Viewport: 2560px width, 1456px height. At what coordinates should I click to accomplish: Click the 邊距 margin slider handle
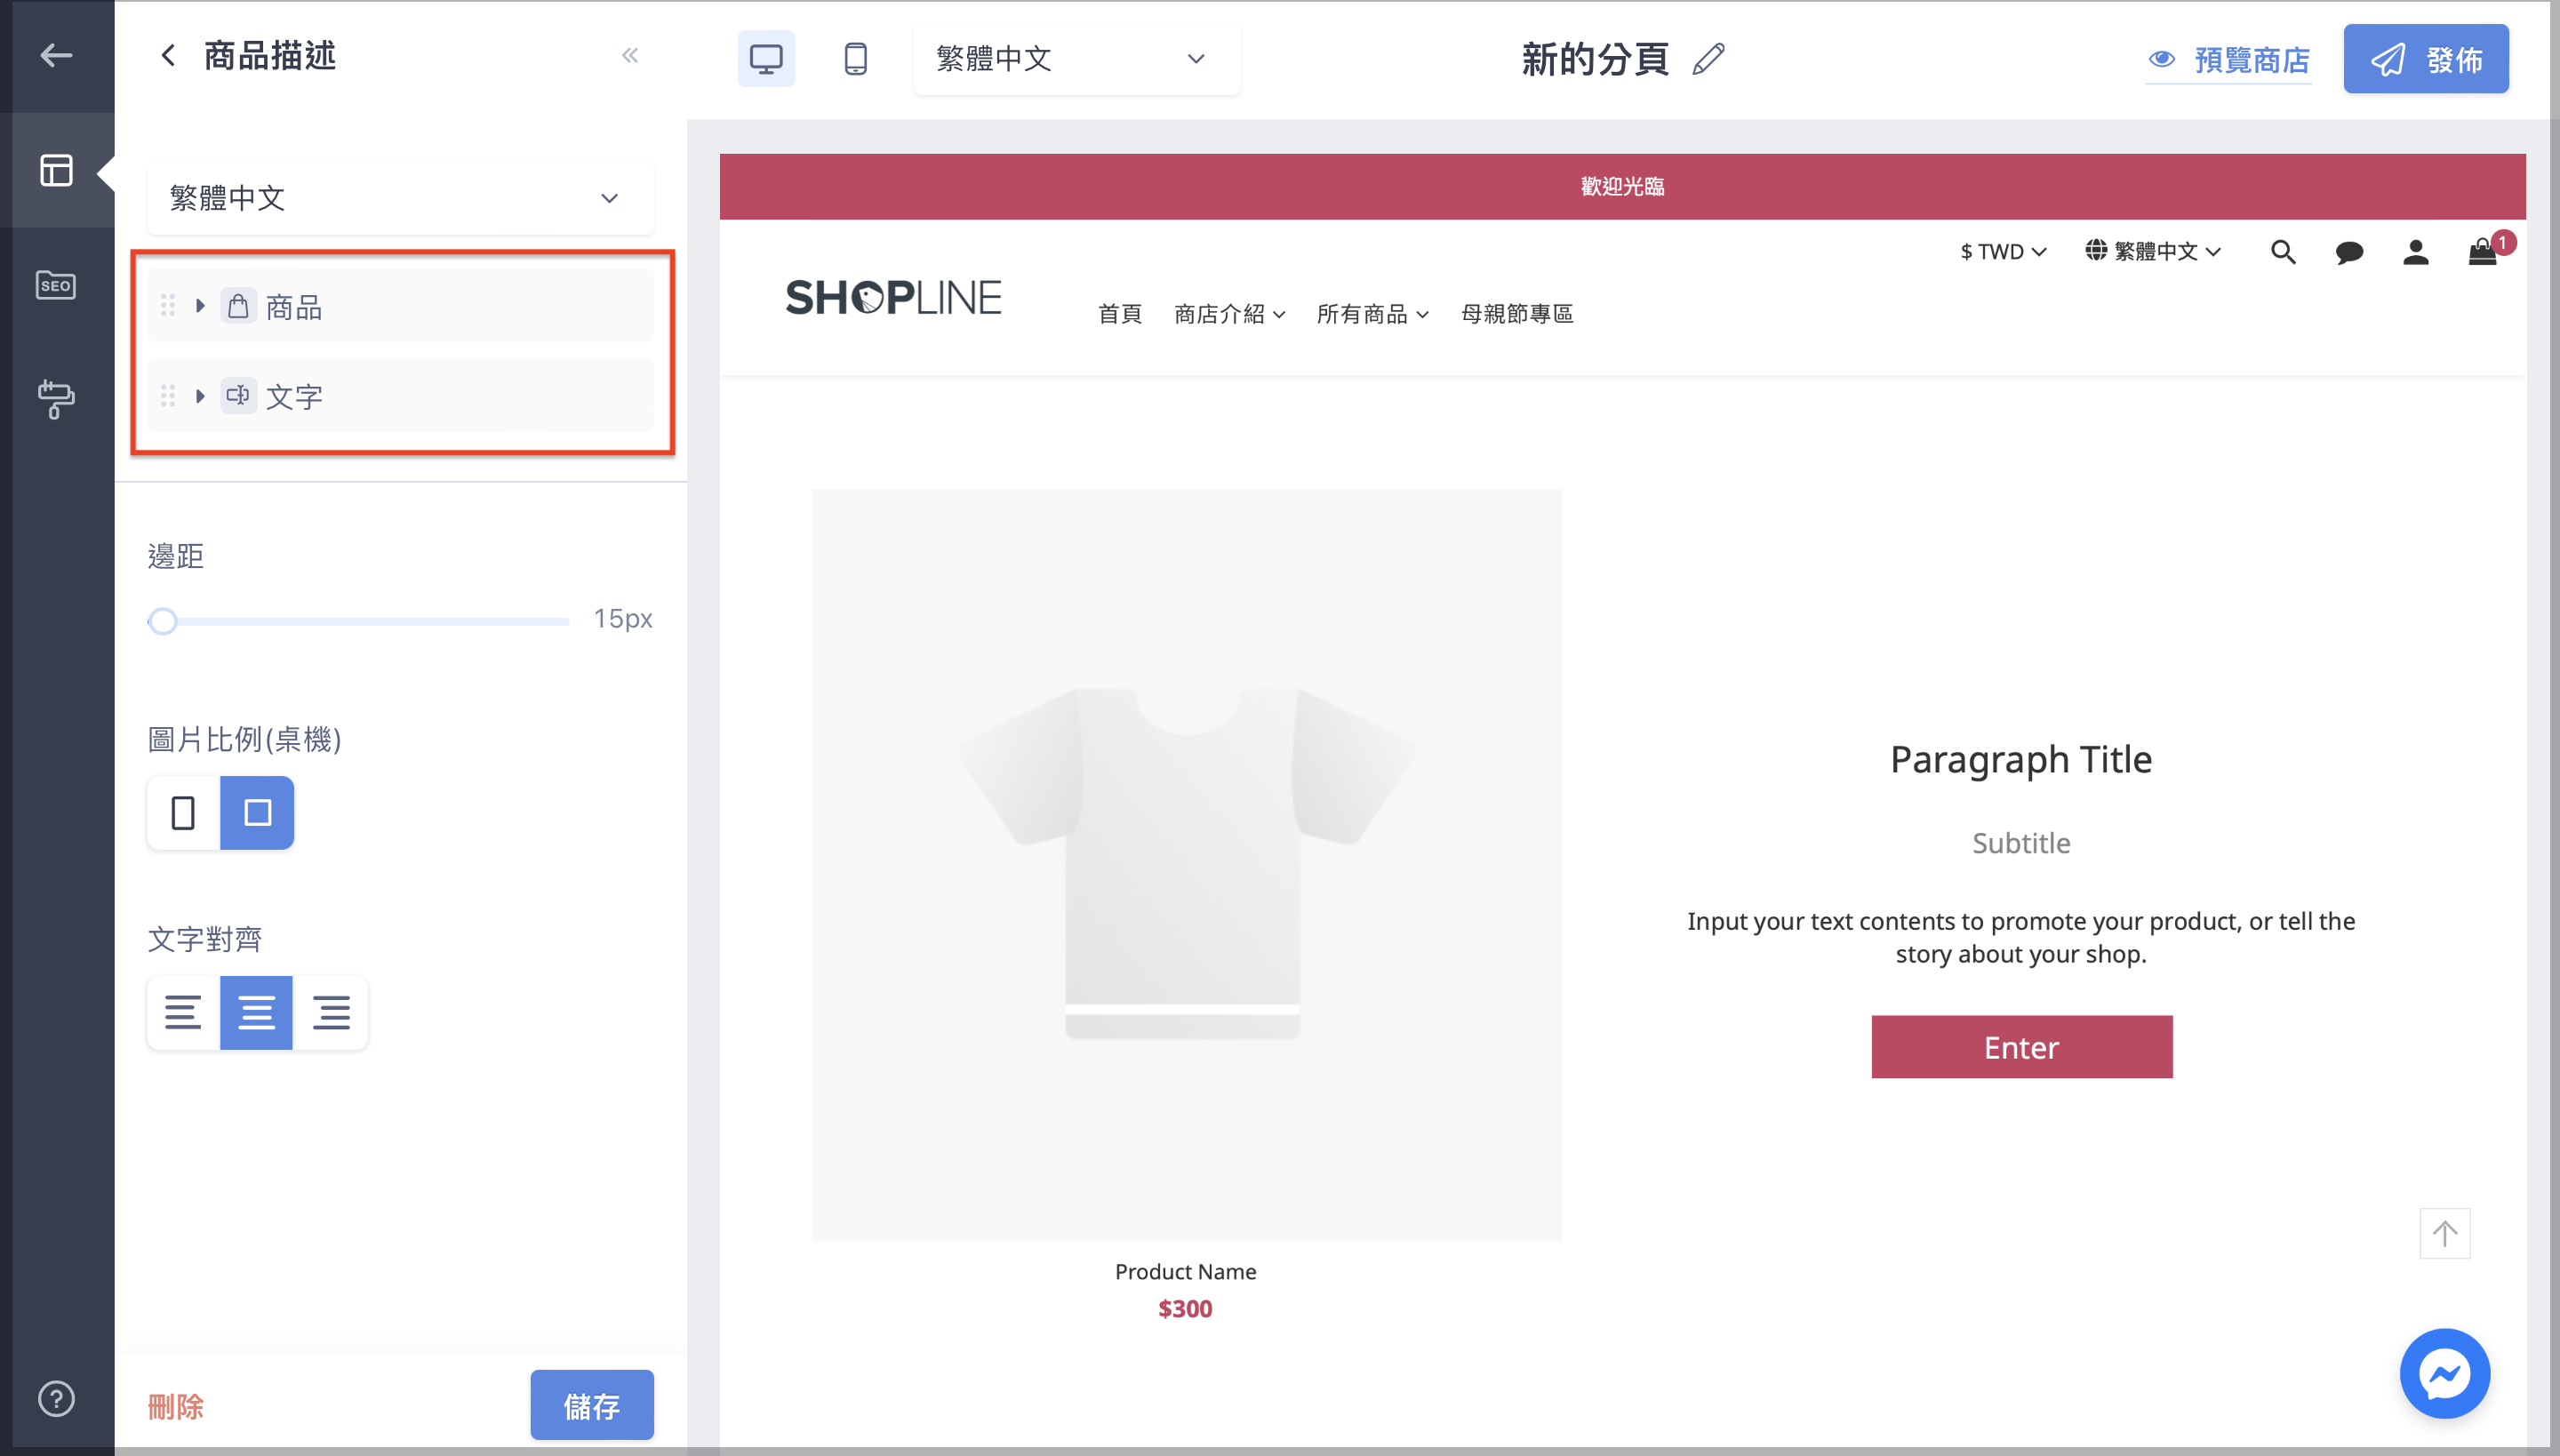coord(163,621)
